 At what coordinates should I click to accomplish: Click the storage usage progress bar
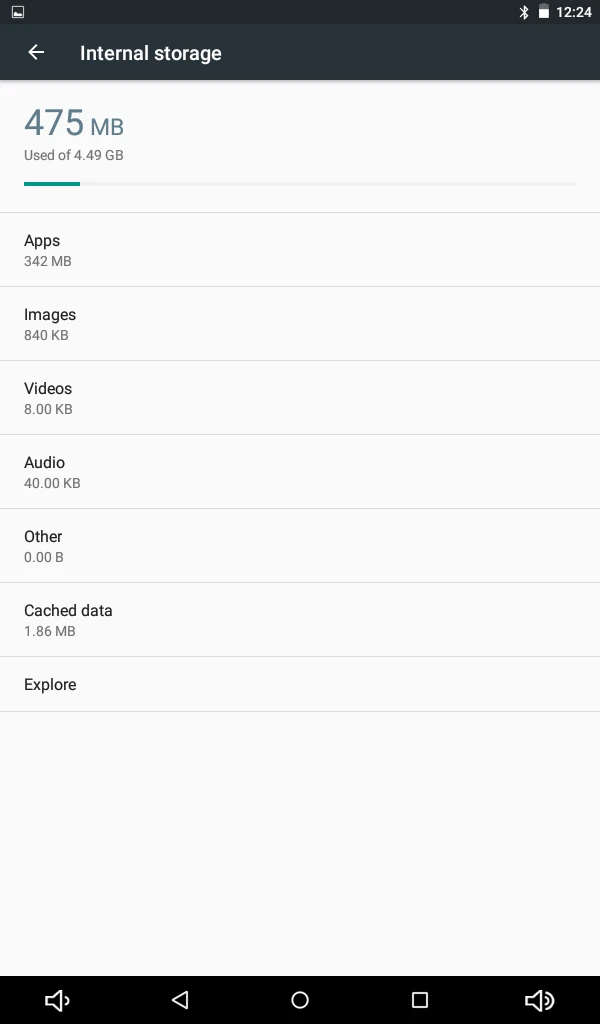point(300,184)
